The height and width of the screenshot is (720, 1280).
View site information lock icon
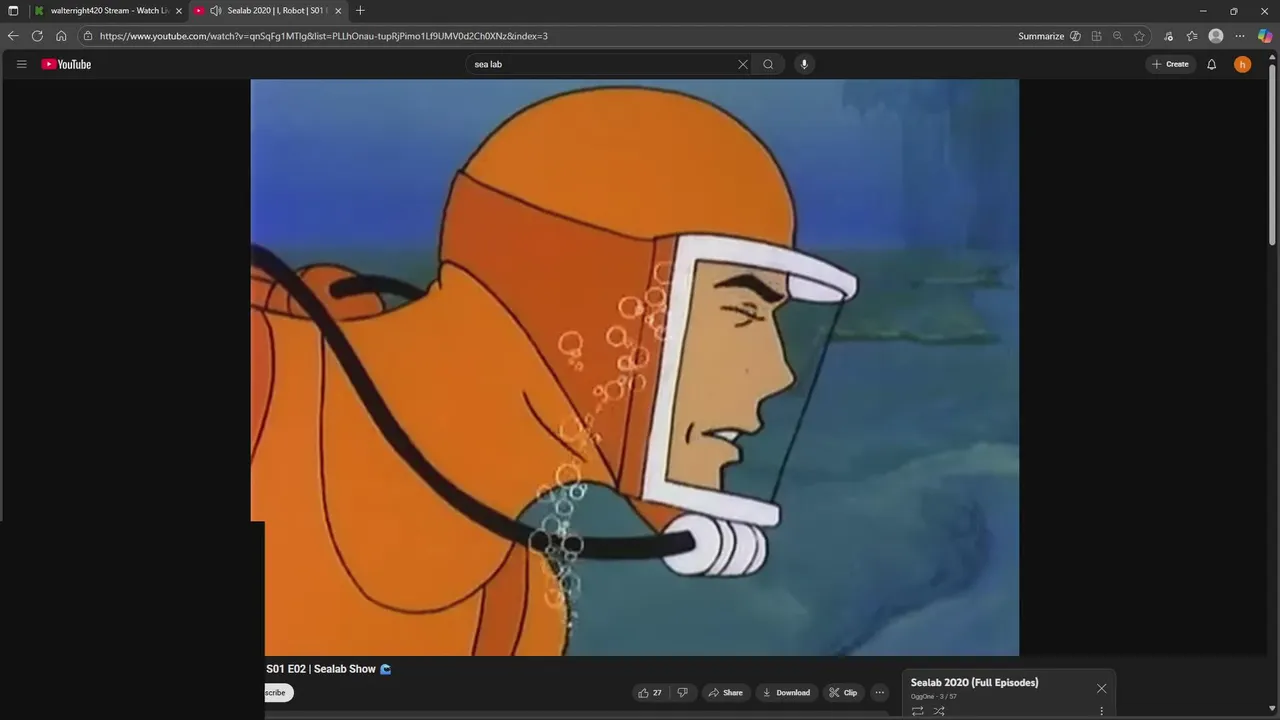[88, 36]
